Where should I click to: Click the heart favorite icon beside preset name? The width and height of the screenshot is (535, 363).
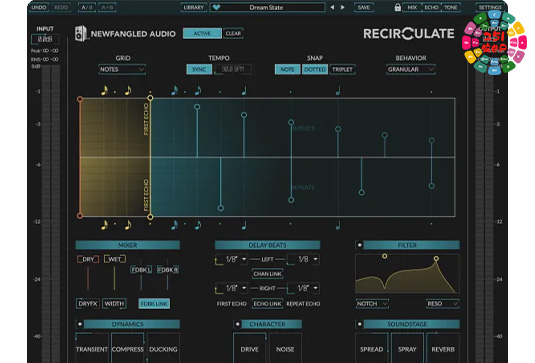tap(216, 7)
